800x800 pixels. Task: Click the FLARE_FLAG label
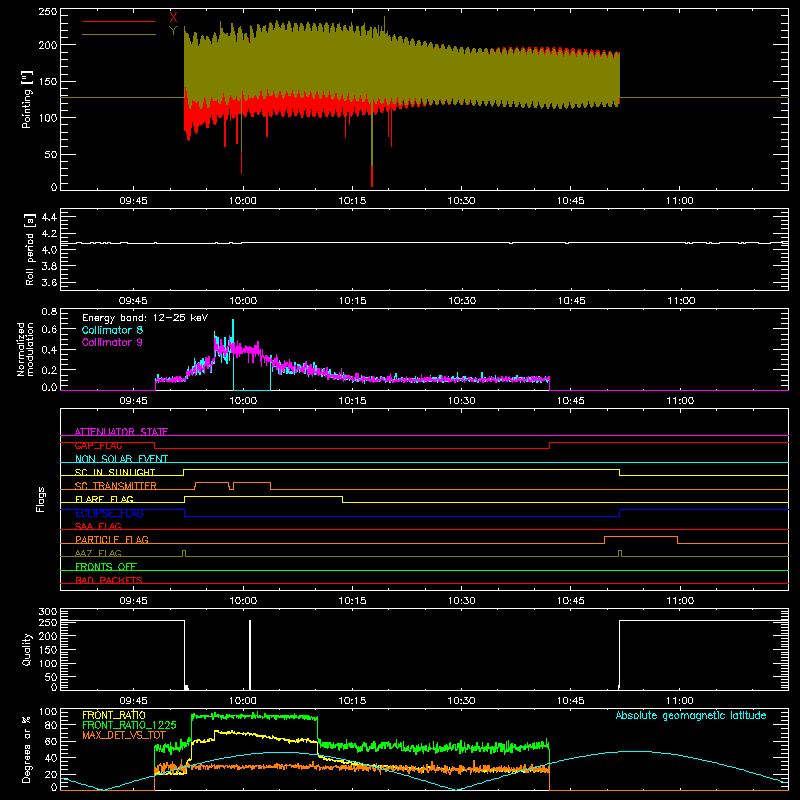[x=104, y=499]
